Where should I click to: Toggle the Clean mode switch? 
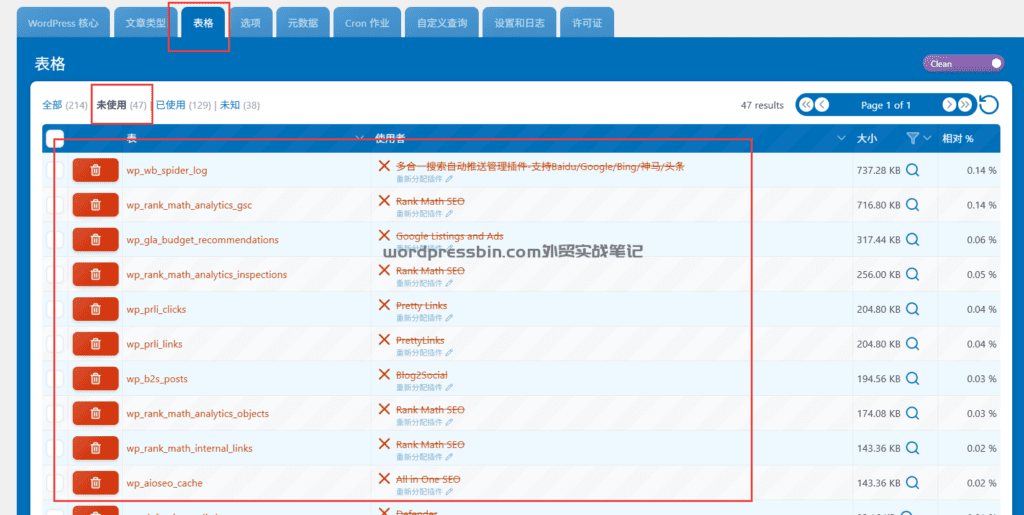(x=963, y=63)
